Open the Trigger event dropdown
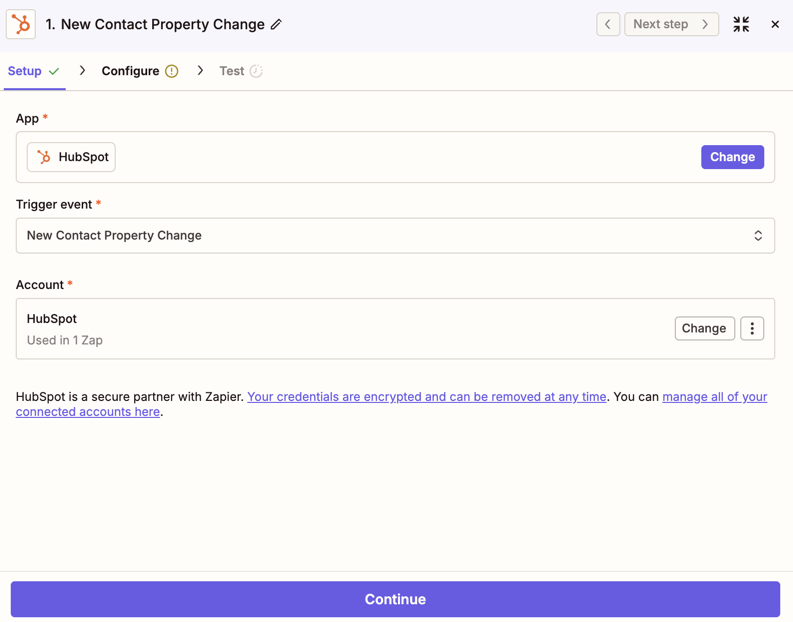Viewport: 793px width, 622px height. pos(395,236)
